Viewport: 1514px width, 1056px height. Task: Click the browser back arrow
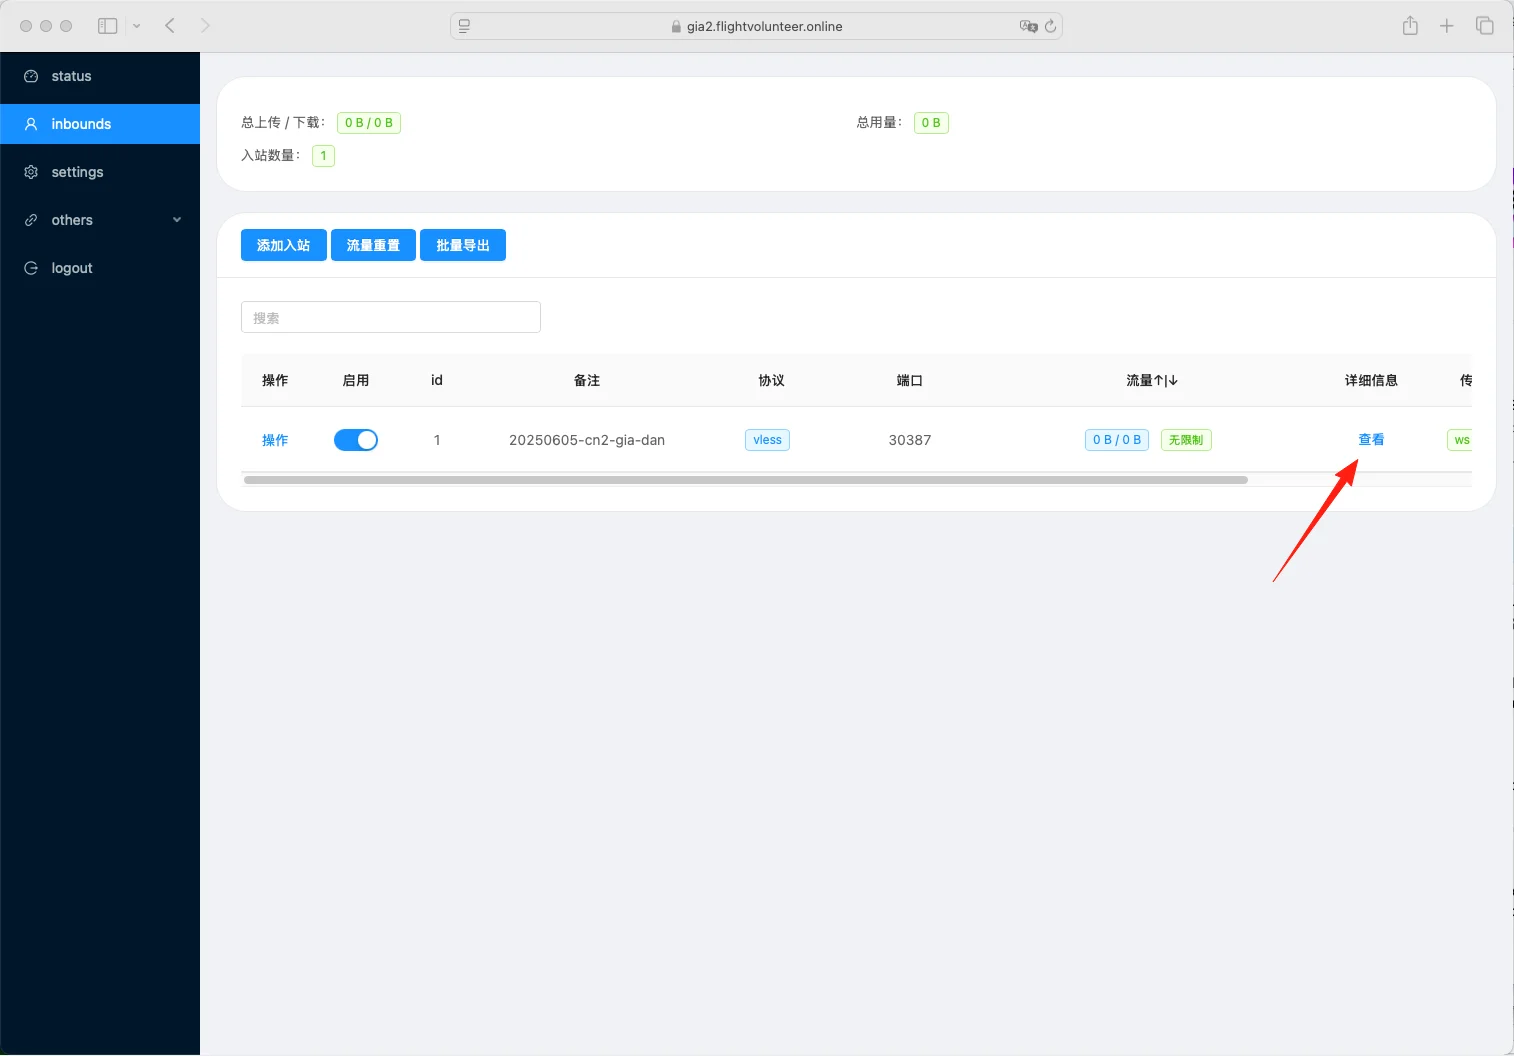point(170,26)
